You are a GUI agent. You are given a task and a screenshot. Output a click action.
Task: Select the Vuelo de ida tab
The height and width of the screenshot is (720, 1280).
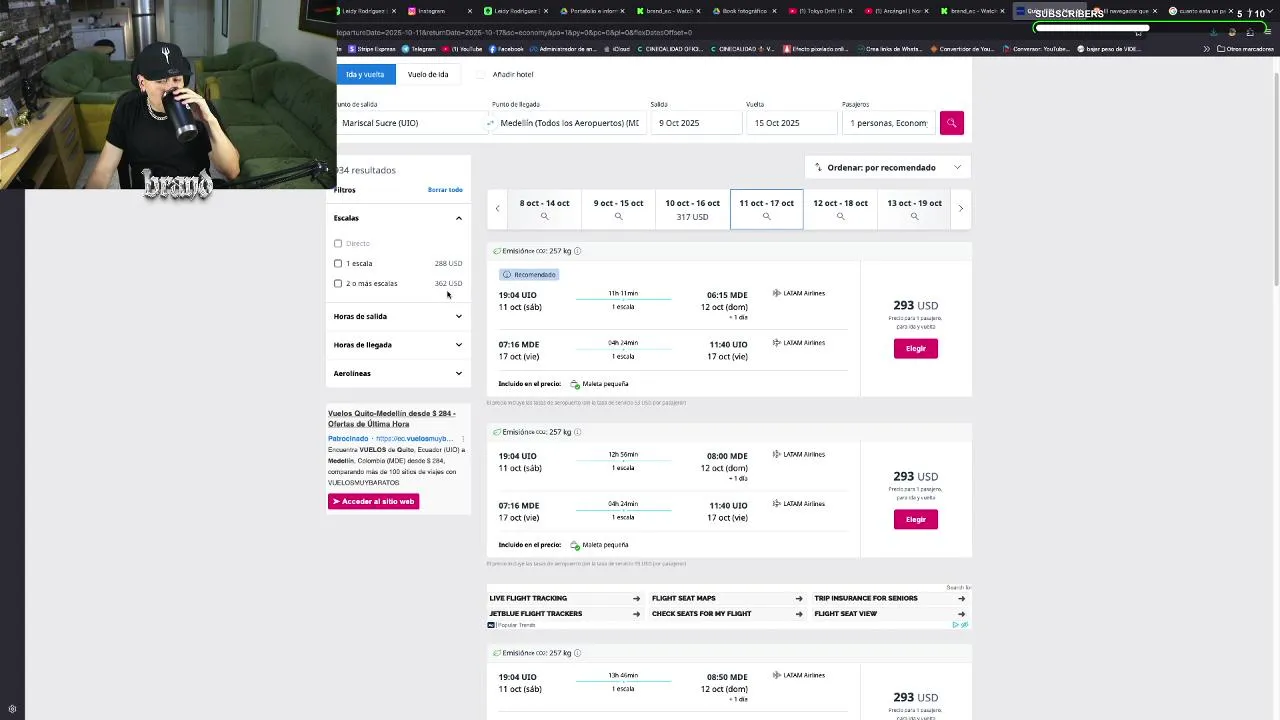pos(428,74)
